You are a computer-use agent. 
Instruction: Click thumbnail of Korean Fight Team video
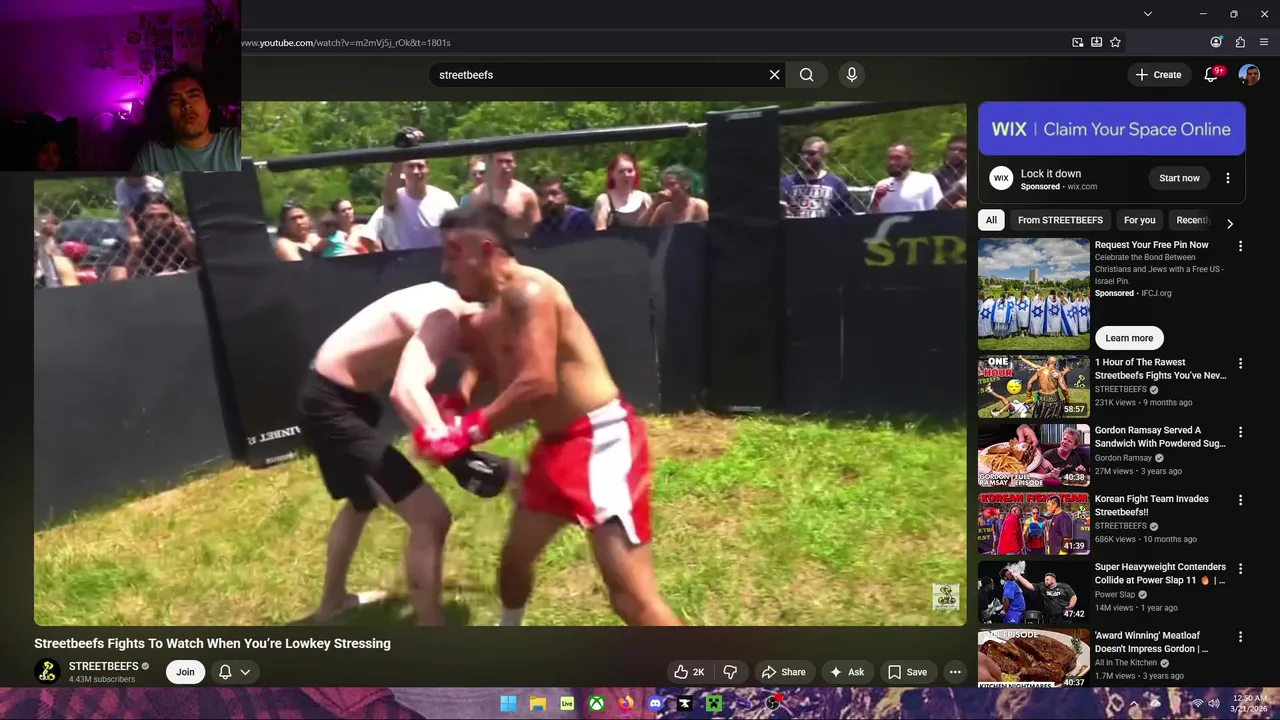click(1034, 524)
